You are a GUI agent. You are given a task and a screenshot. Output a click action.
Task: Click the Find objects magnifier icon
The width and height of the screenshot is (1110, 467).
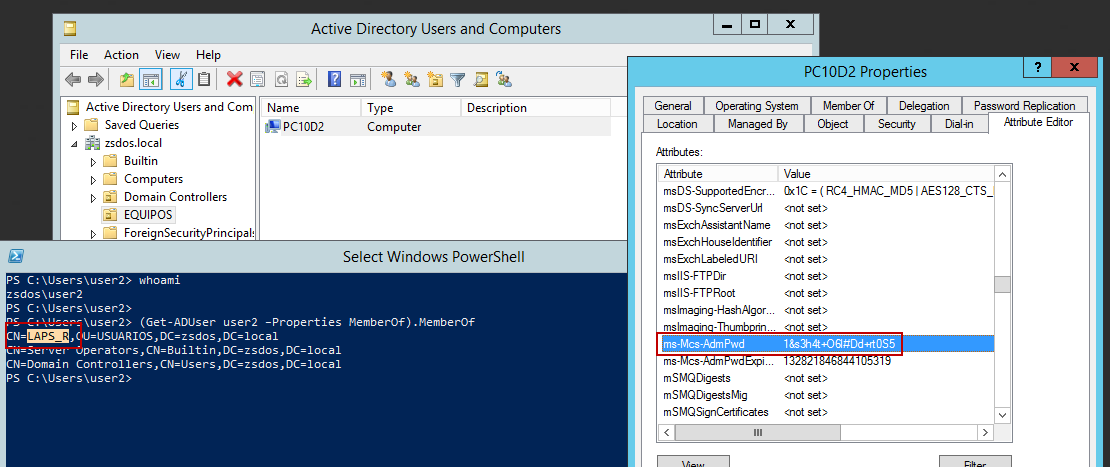481,79
